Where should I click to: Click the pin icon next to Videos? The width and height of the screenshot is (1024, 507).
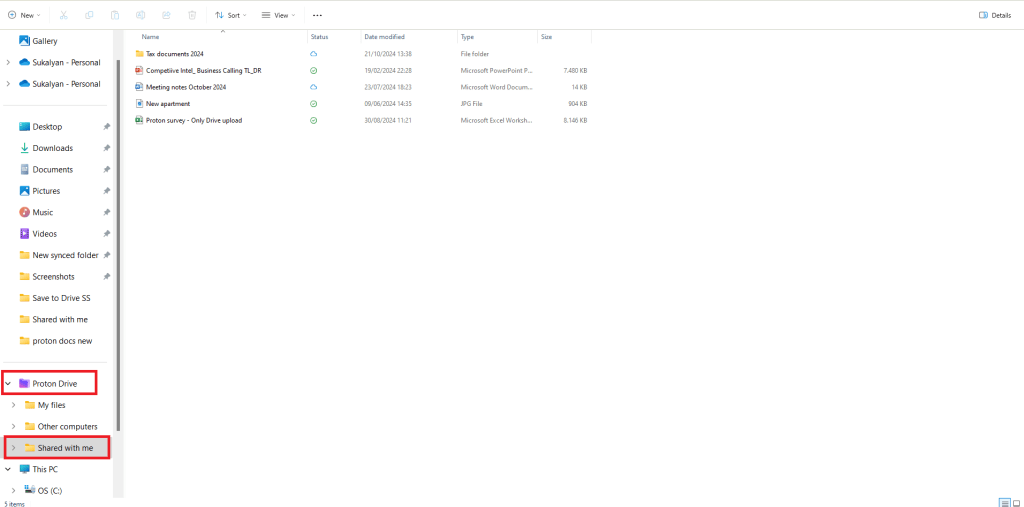[x=106, y=234]
